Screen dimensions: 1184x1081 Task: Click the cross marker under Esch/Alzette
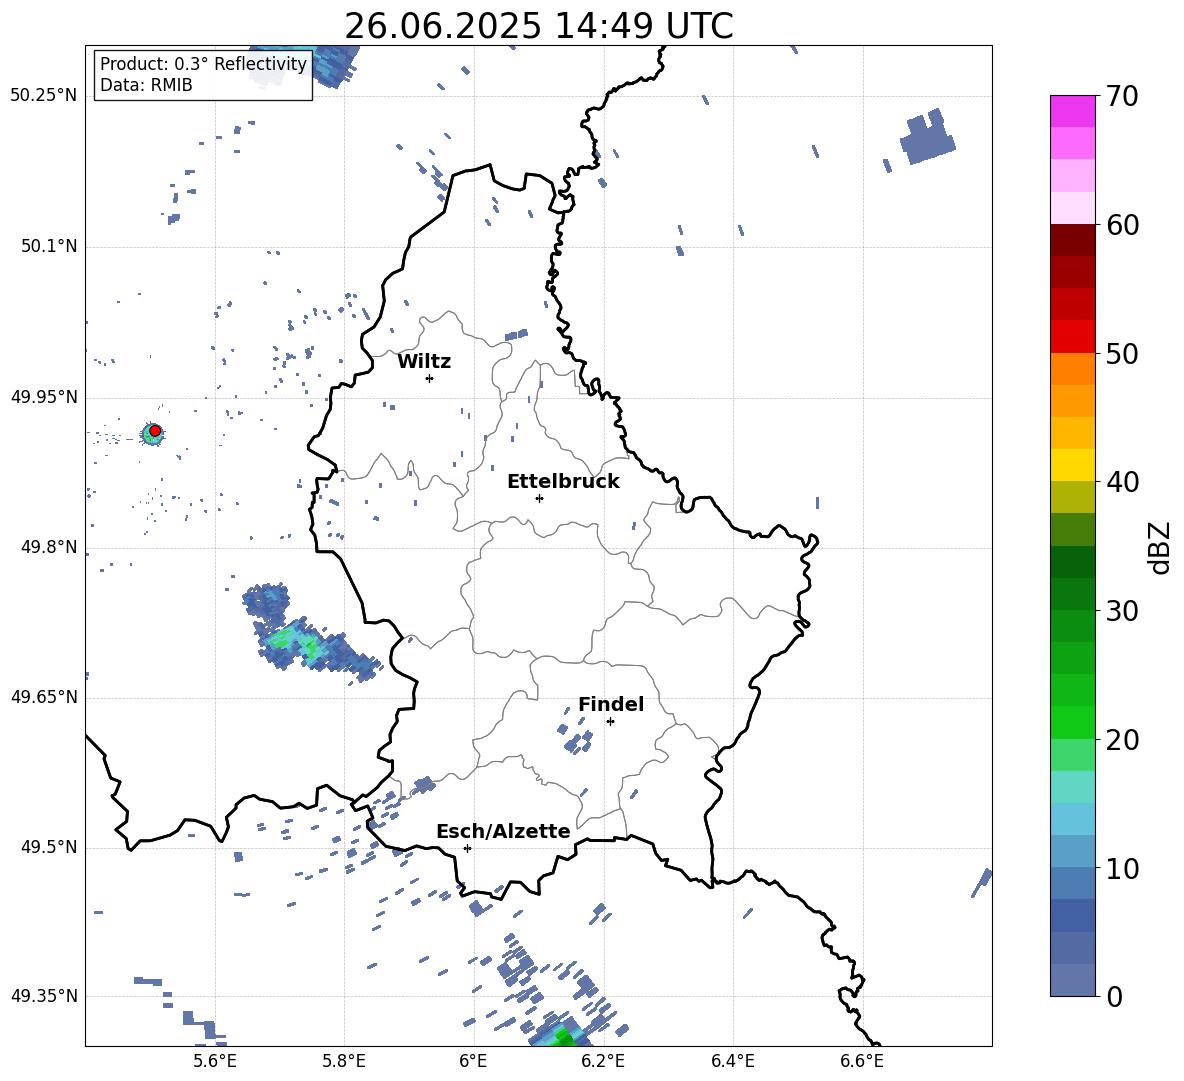point(467,848)
